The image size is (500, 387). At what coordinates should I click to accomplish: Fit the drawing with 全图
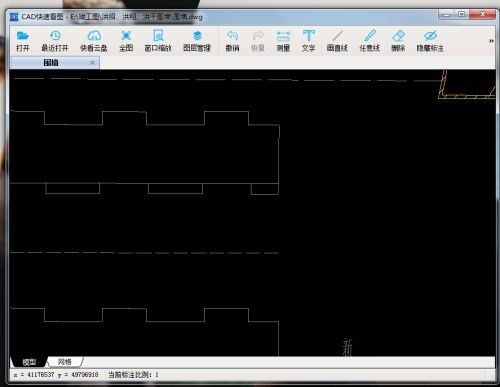coord(126,41)
